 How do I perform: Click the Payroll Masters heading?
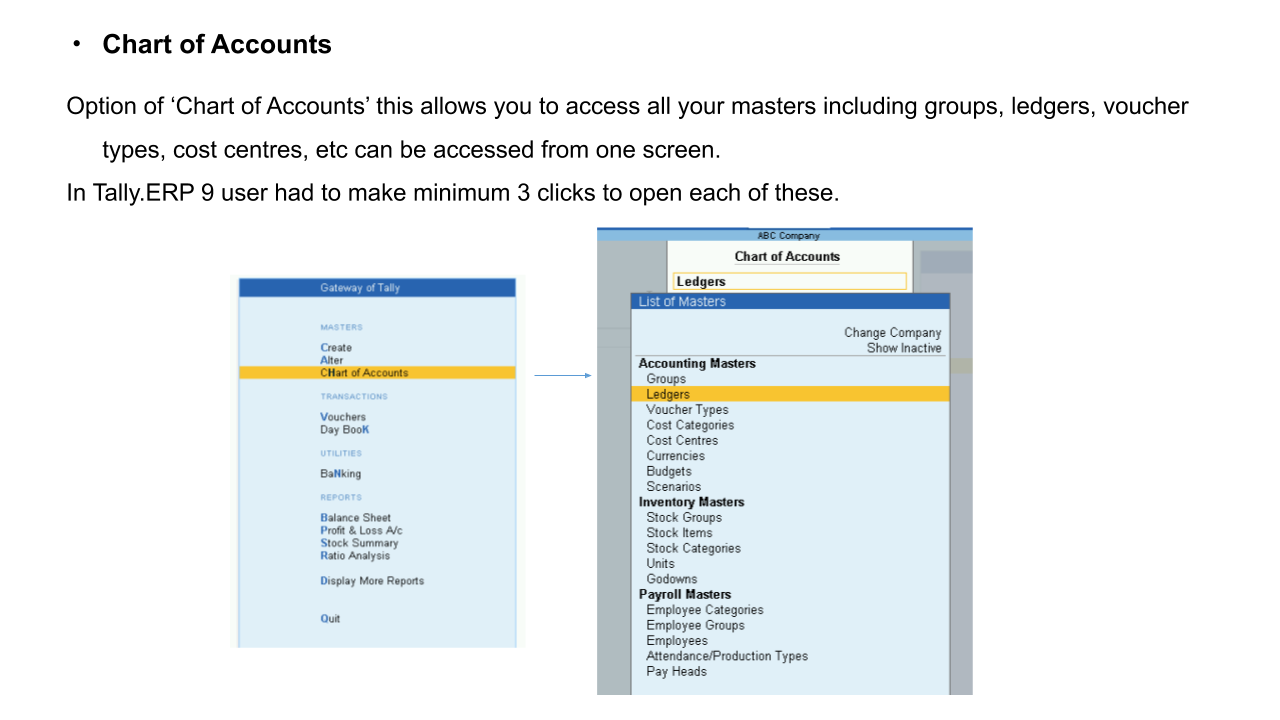(685, 594)
